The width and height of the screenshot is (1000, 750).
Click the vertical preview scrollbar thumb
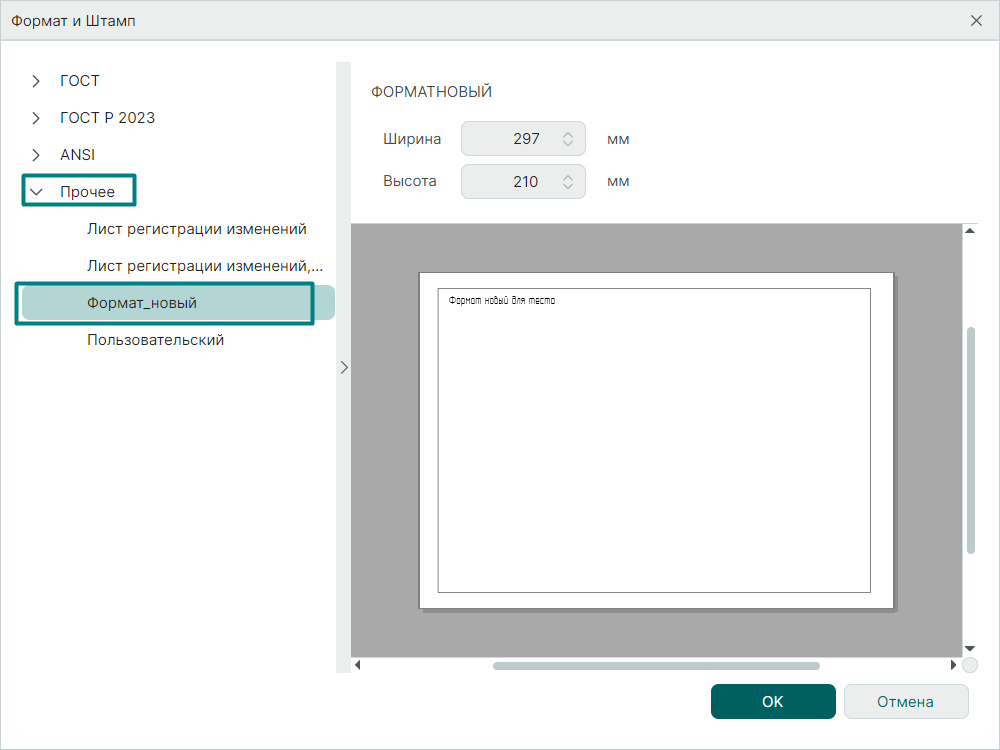970,440
